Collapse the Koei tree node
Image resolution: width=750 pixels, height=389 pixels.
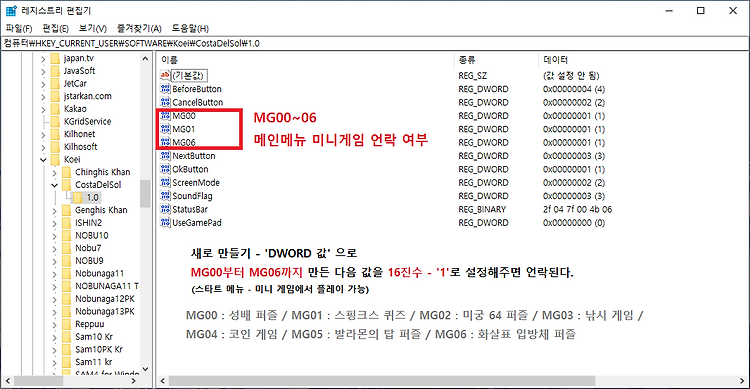pyautogui.click(x=43, y=160)
